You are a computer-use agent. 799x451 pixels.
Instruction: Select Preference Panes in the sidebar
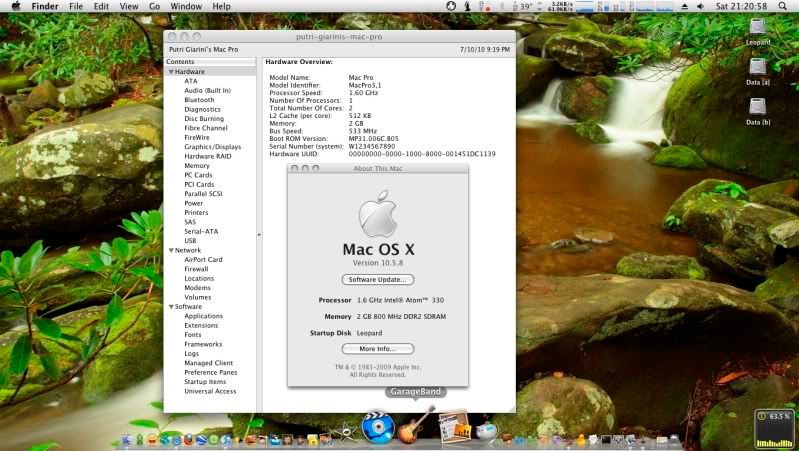point(210,373)
